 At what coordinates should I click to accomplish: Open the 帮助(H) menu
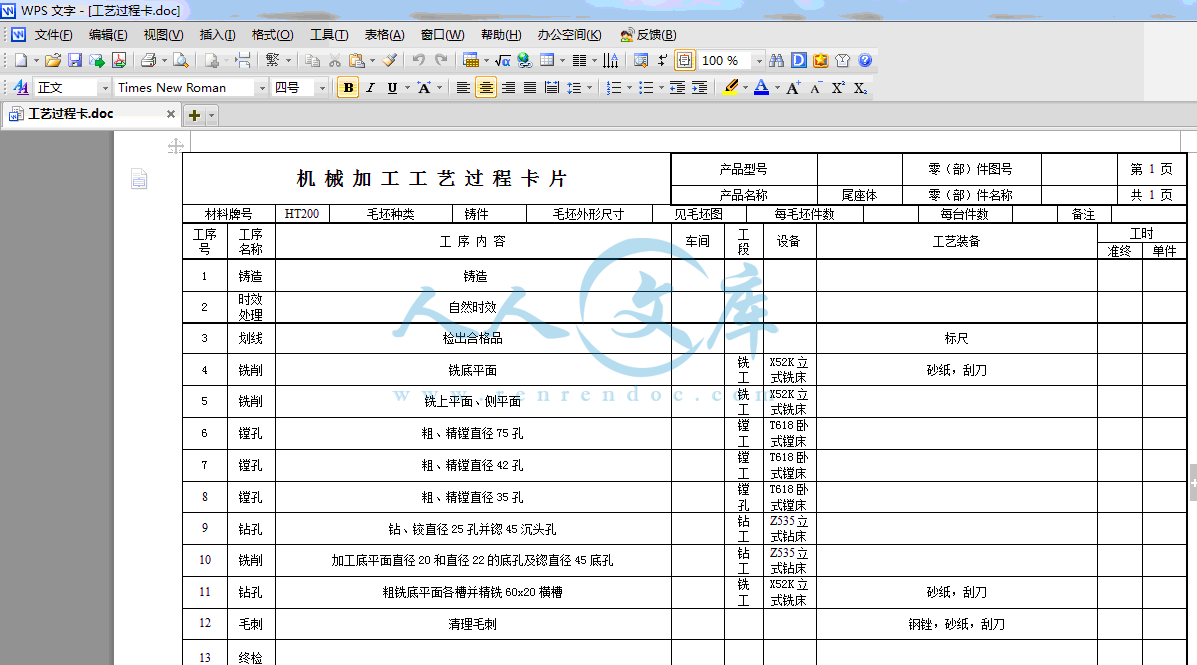tap(501, 34)
